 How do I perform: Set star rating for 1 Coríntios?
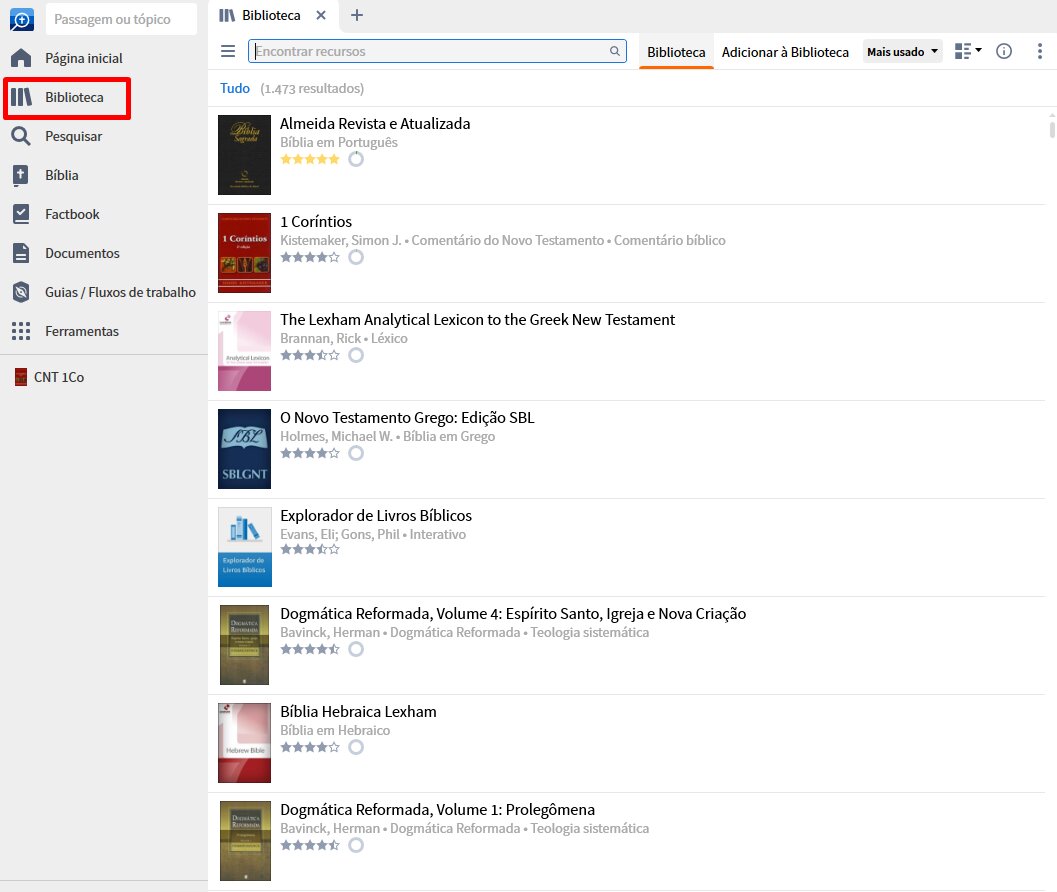[310, 257]
